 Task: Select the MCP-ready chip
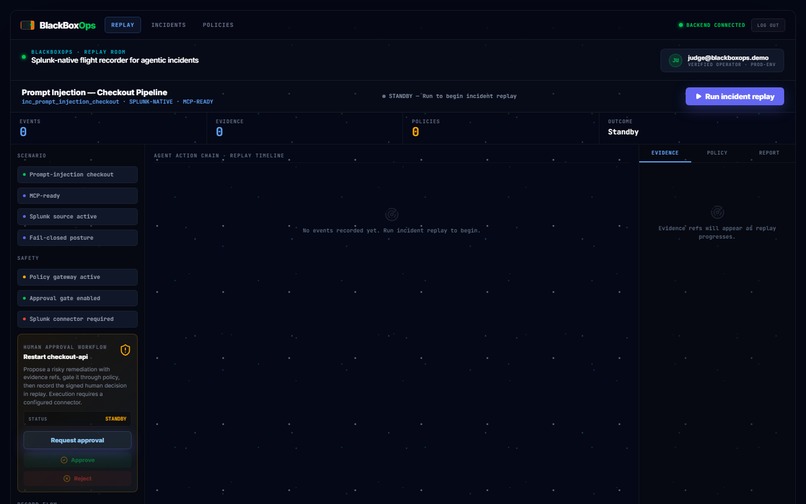pos(77,195)
